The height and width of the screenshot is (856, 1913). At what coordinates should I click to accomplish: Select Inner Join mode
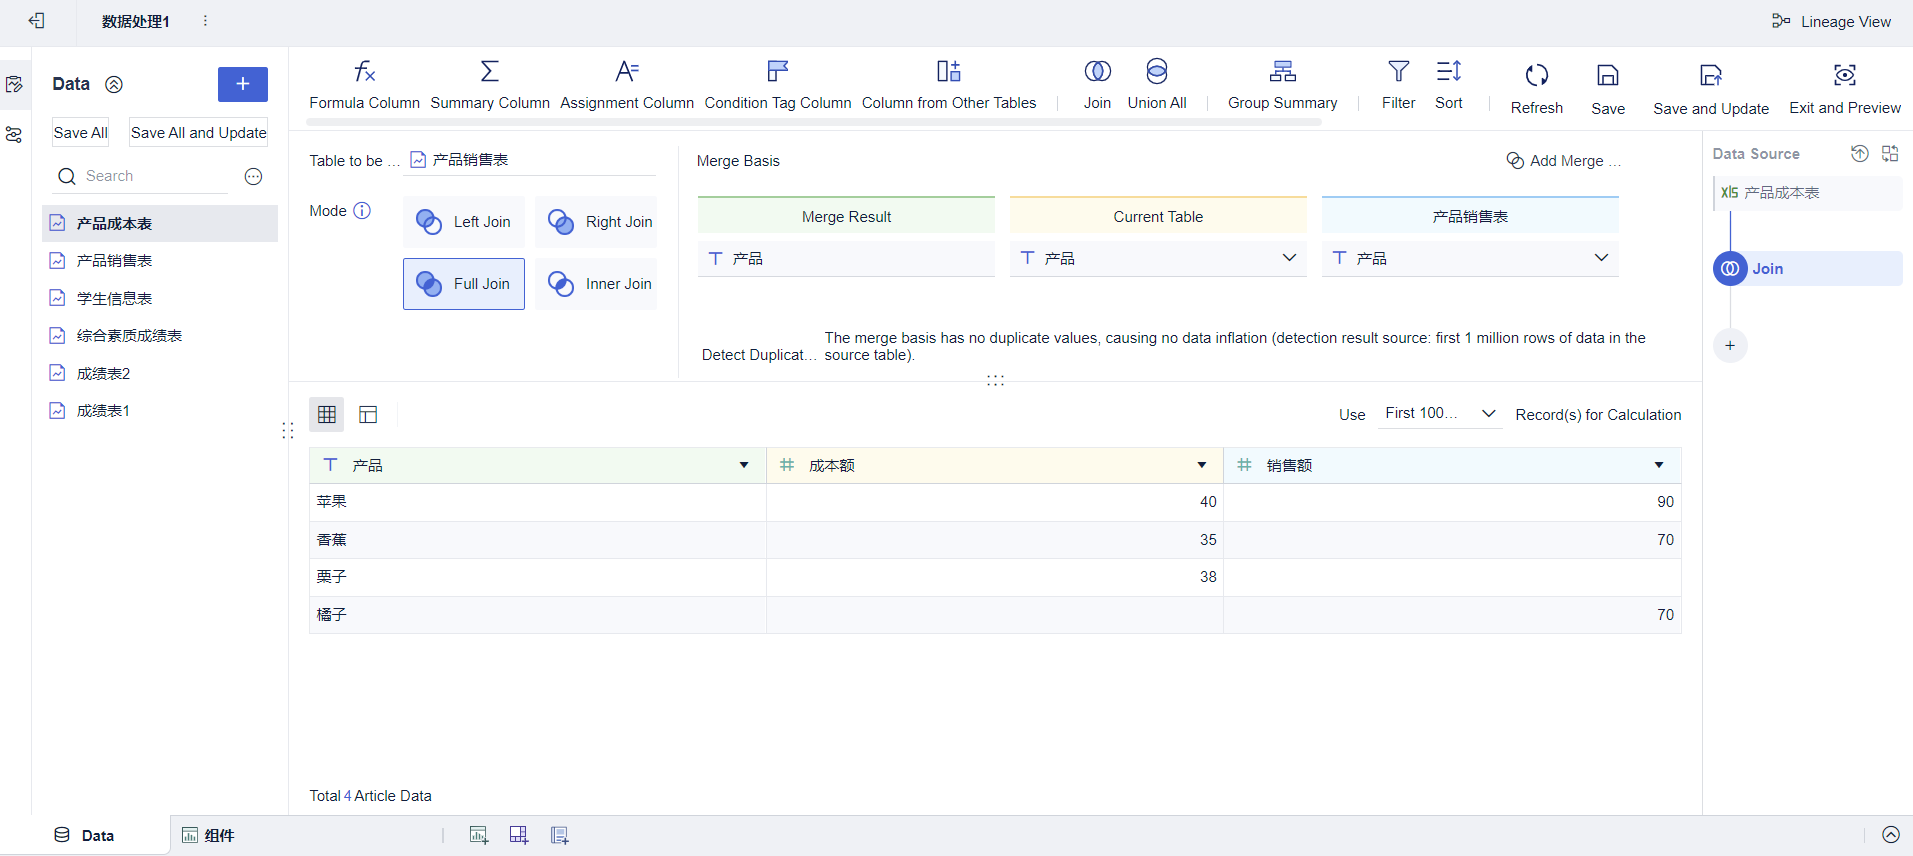click(596, 284)
